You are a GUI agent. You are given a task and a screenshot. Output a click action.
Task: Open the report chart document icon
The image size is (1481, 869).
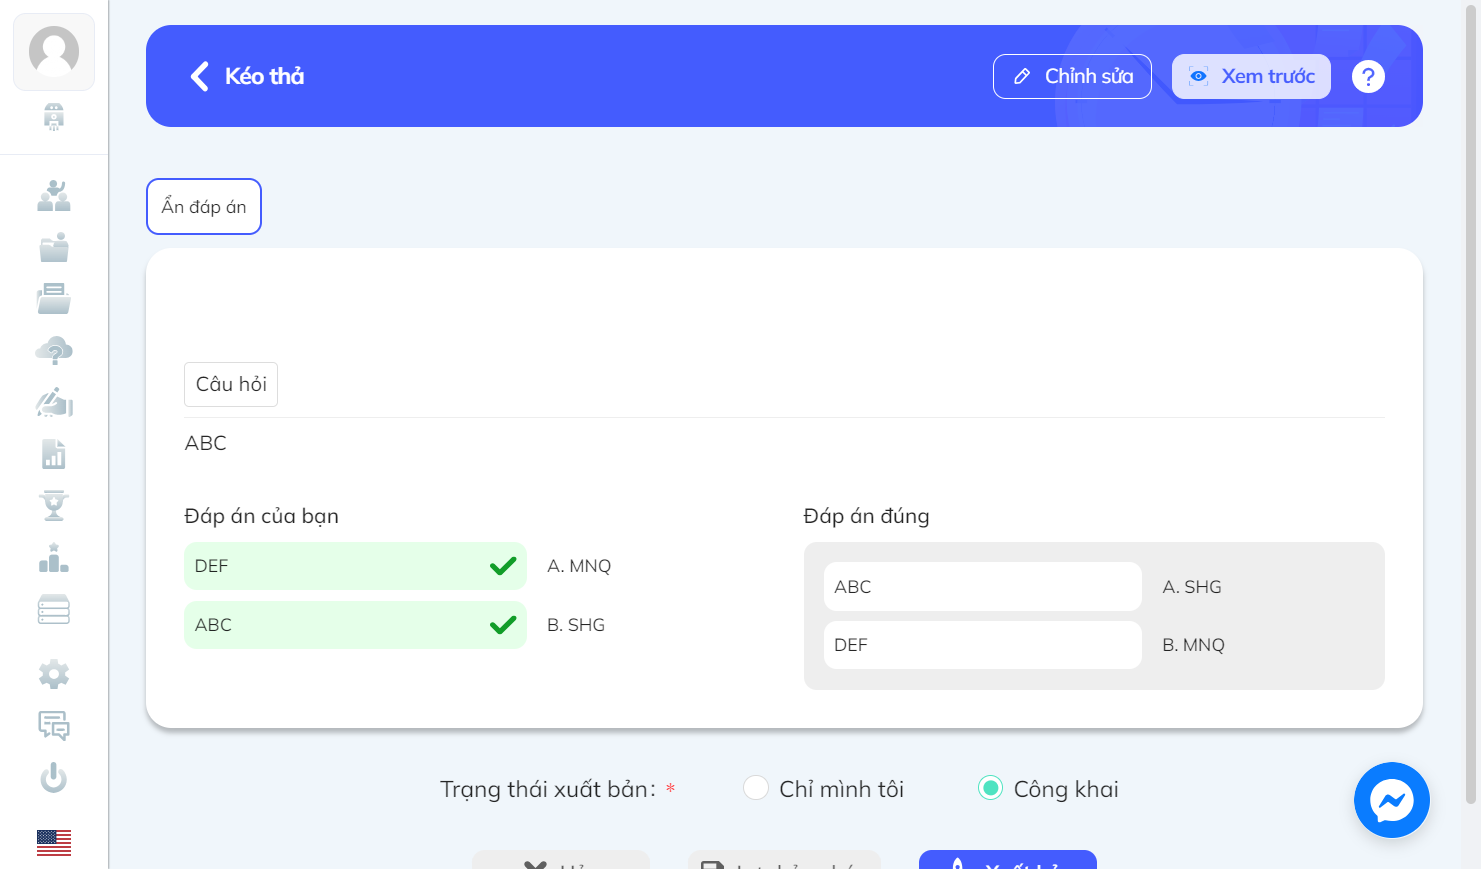point(54,455)
